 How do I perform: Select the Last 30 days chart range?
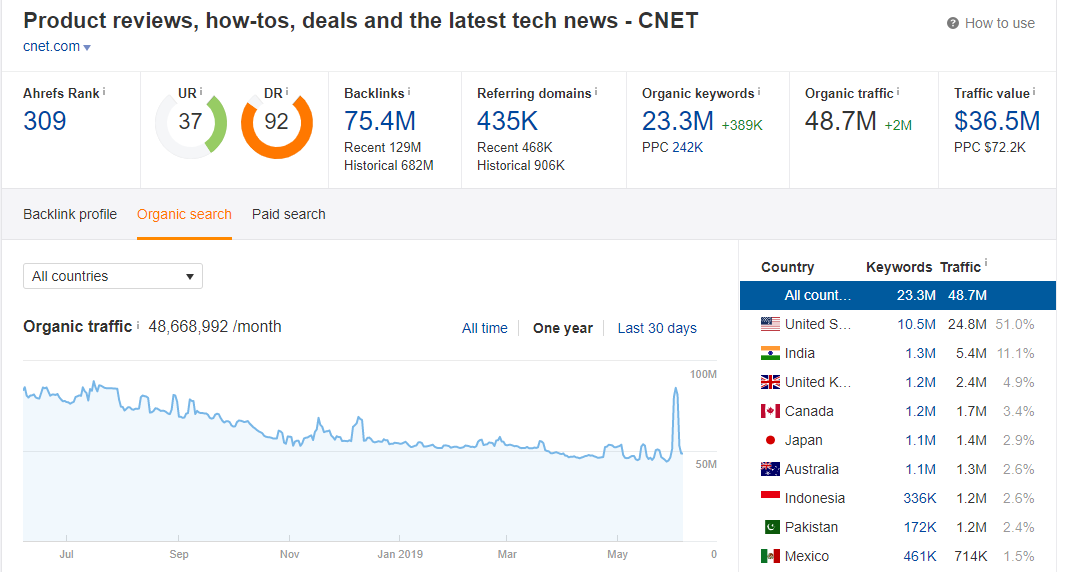pyautogui.click(x=657, y=328)
